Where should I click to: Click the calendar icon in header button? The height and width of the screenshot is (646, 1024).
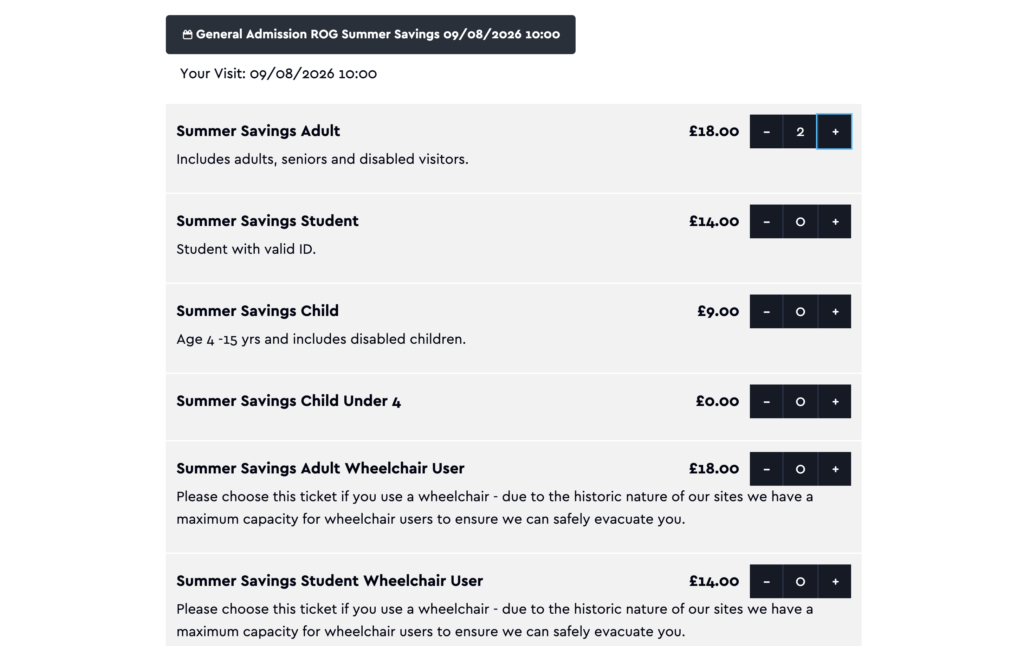(187, 35)
